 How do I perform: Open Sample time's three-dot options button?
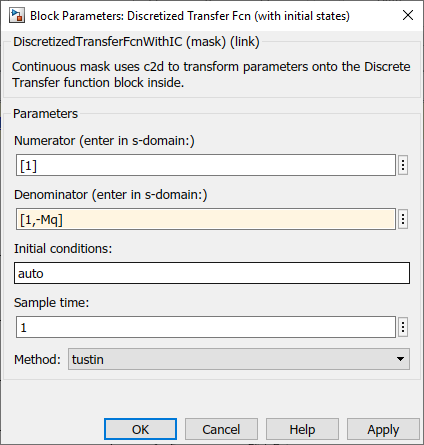tap(403, 327)
